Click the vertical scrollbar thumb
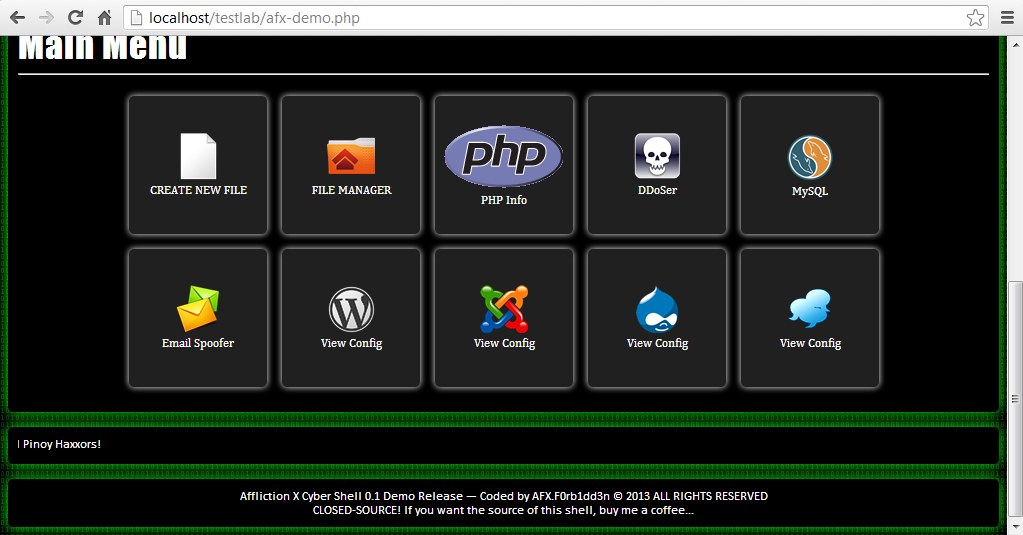The height and width of the screenshot is (535, 1023). (x=1015, y=399)
